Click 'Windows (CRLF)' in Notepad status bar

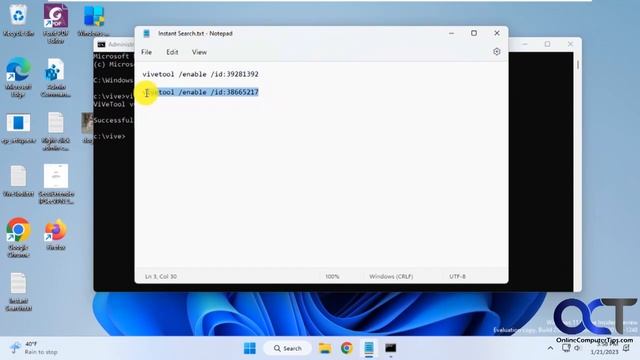pos(391,276)
